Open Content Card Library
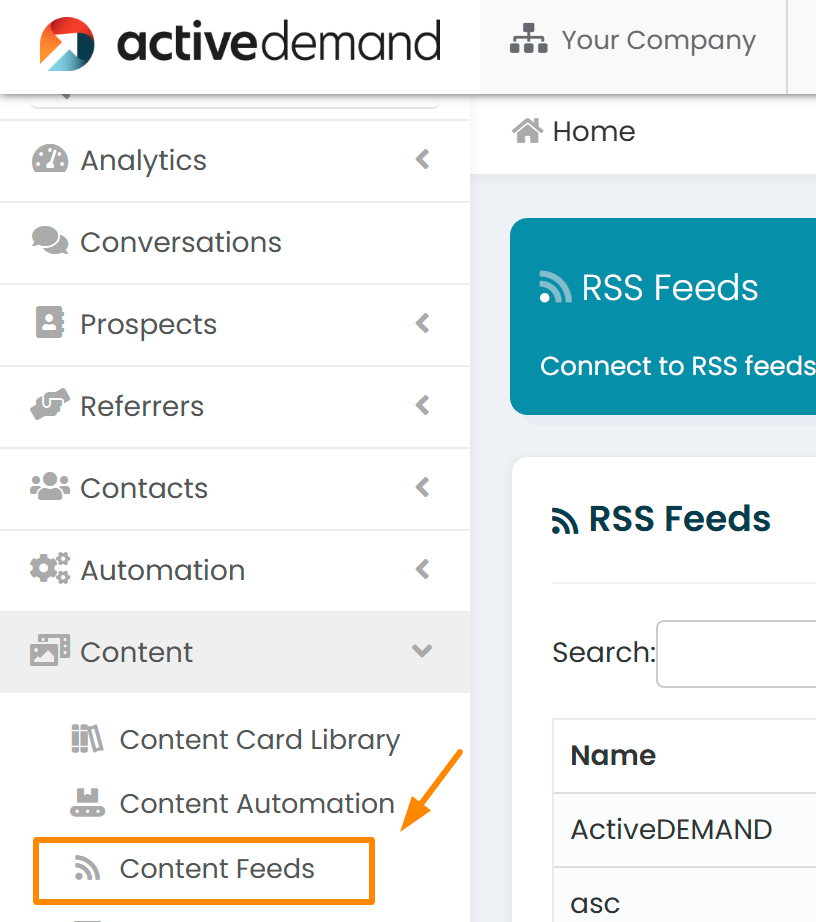 (x=235, y=740)
